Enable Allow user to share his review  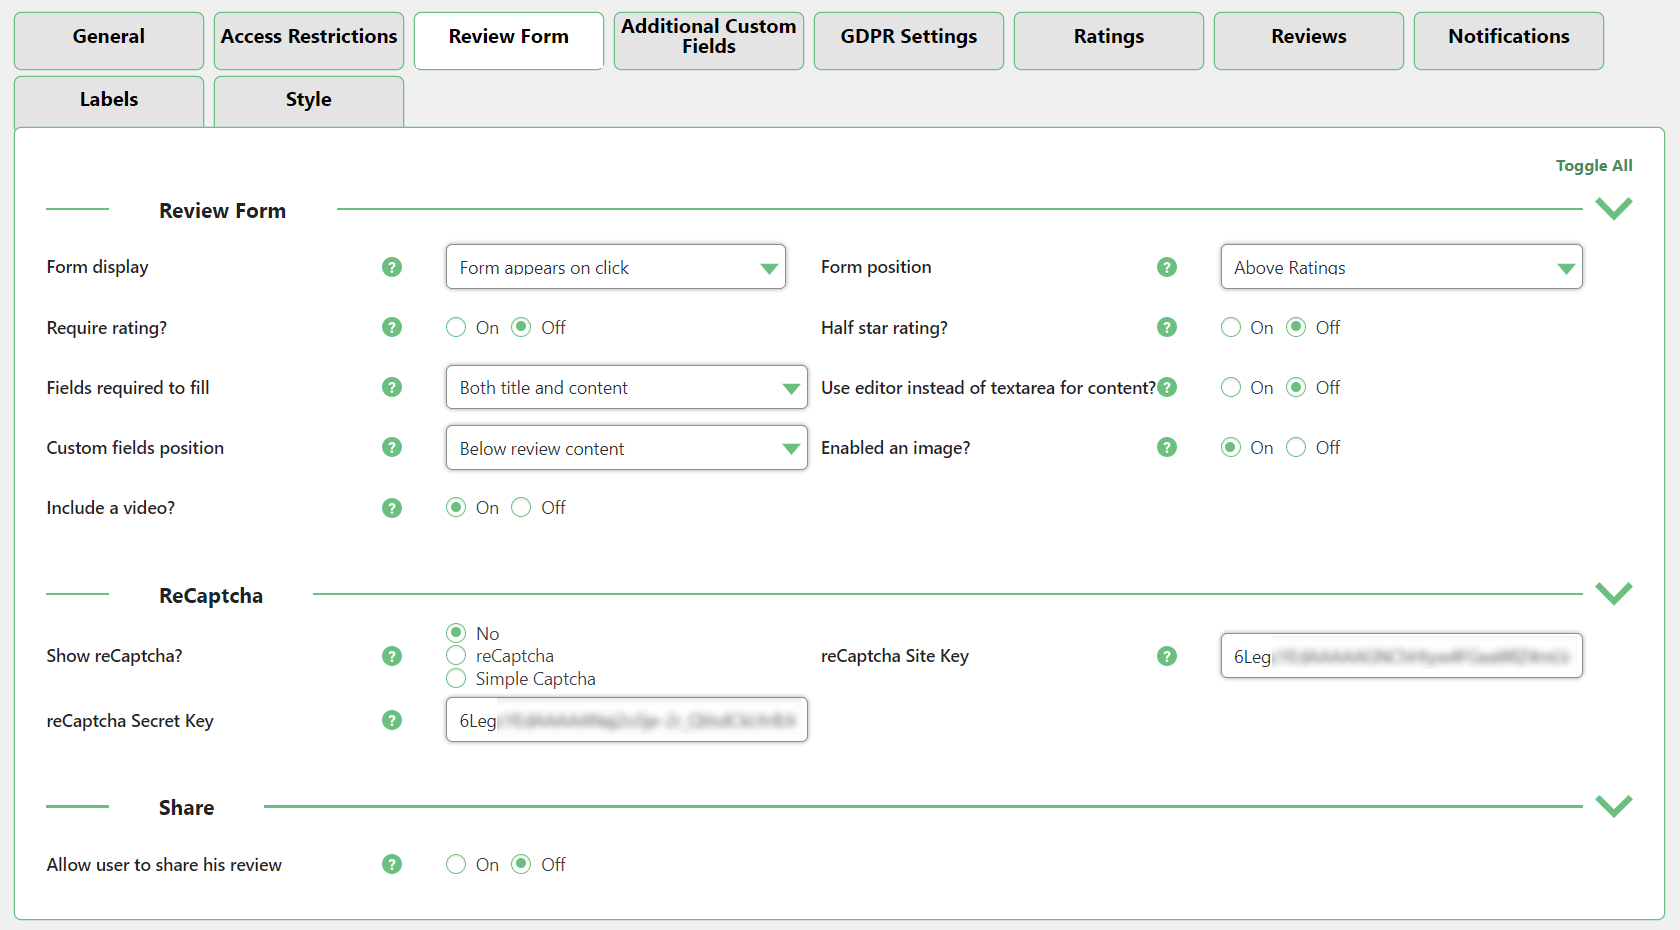pyautogui.click(x=456, y=864)
